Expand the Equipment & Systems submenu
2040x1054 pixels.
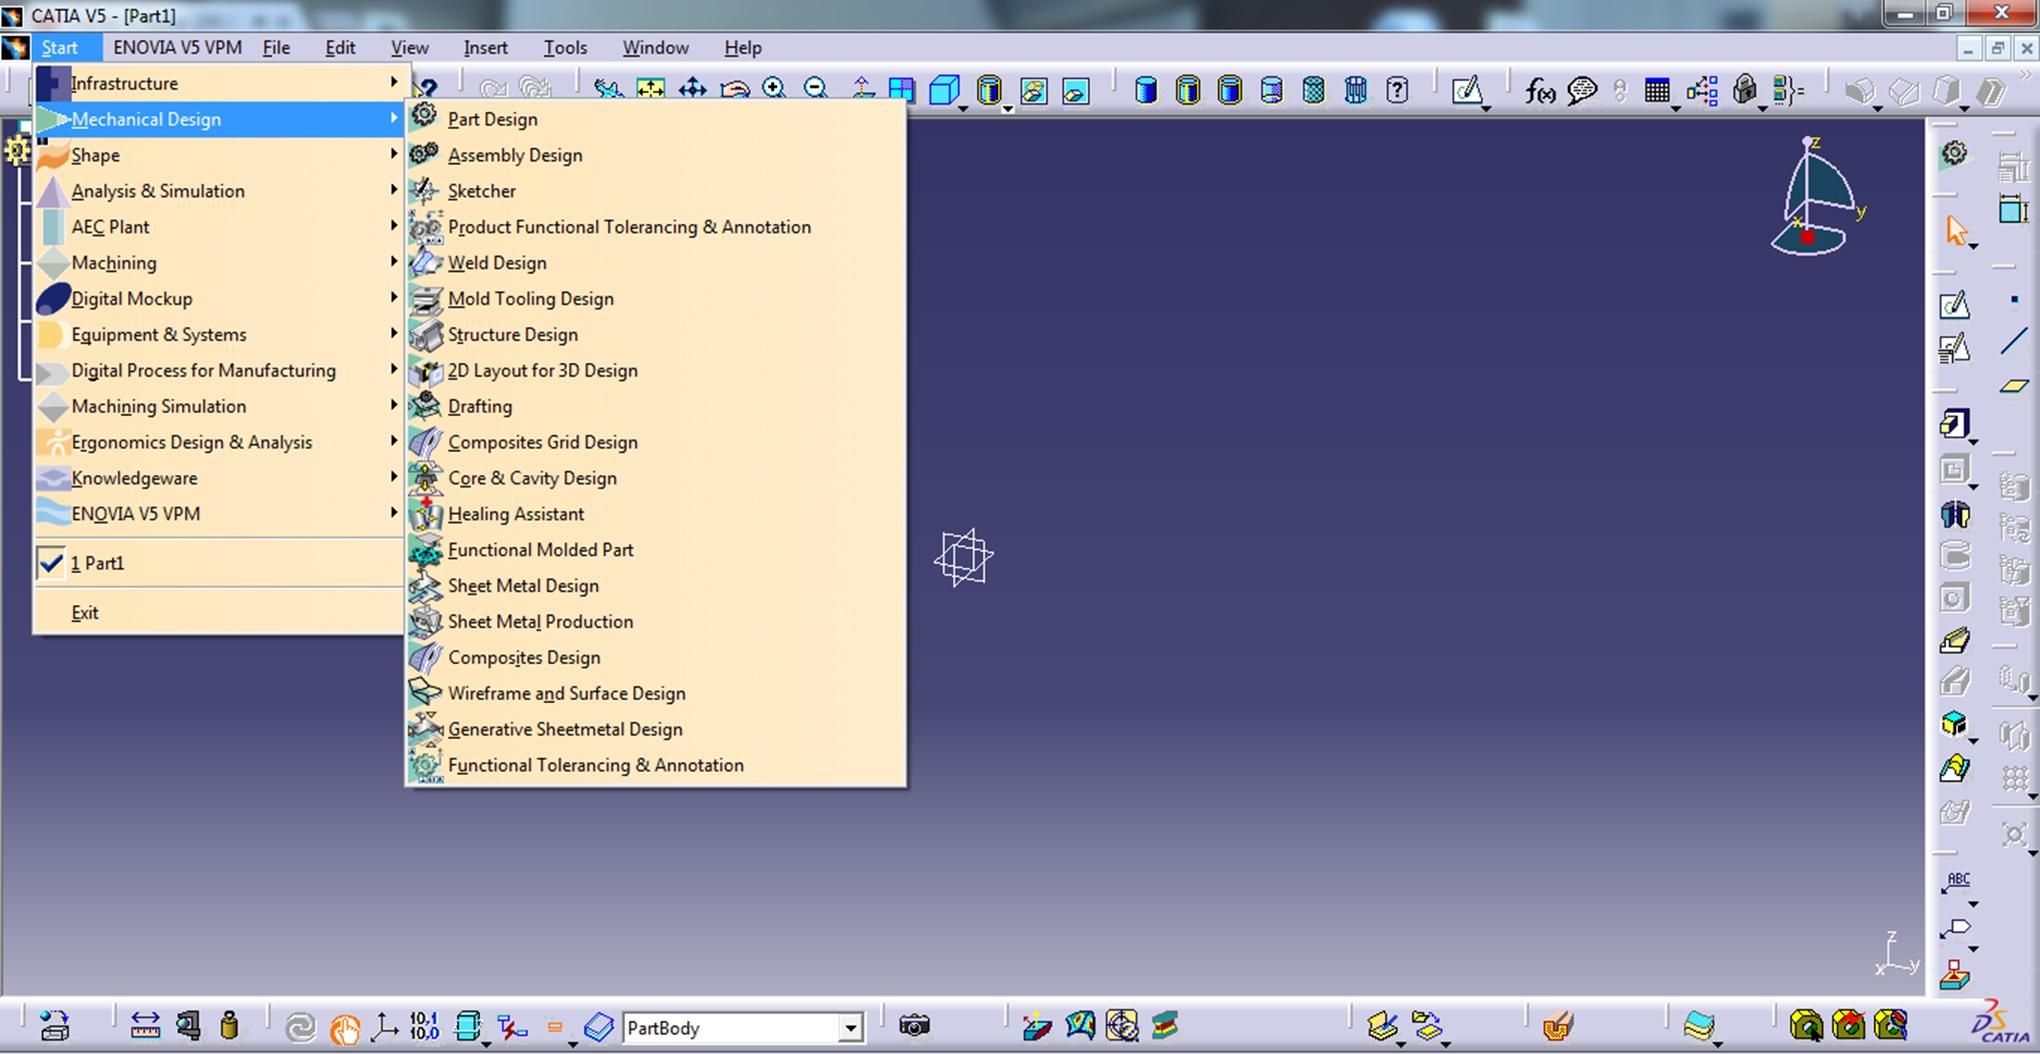(x=218, y=335)
